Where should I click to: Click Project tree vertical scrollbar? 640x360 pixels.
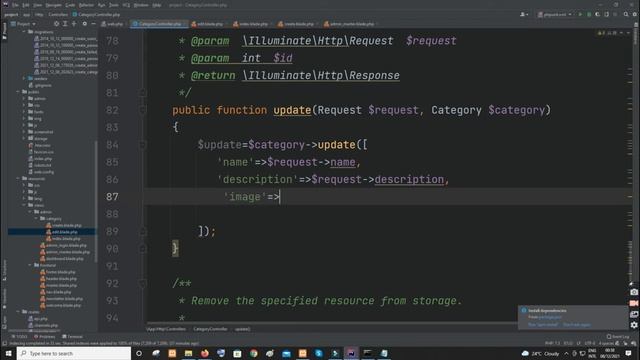click(96, 202)
